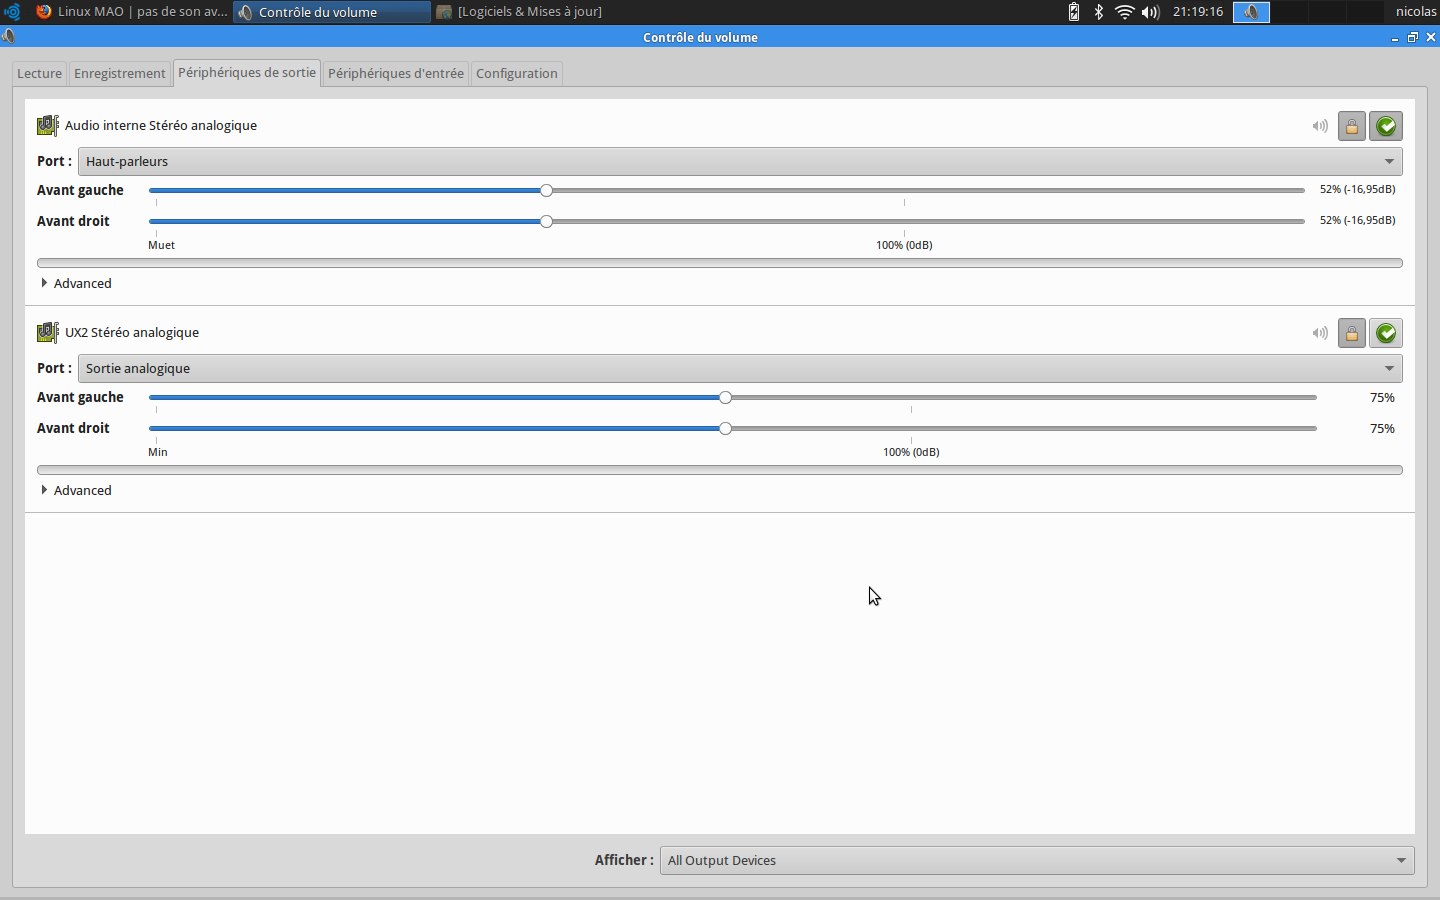Click the Audio interne volume level meter
The image size is (1440, 900).
[x=720, y=263]
